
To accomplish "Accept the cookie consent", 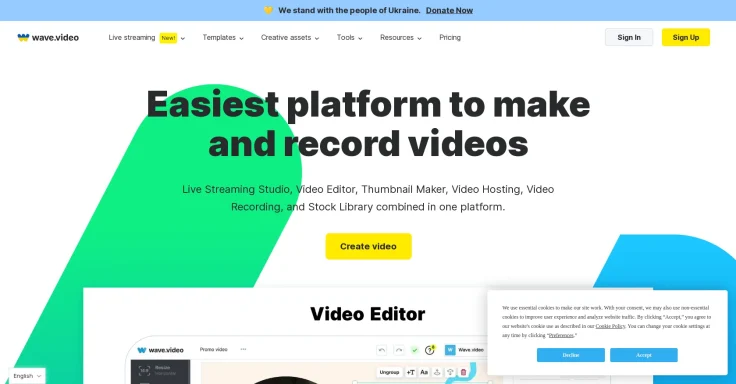I will [644, 355].
